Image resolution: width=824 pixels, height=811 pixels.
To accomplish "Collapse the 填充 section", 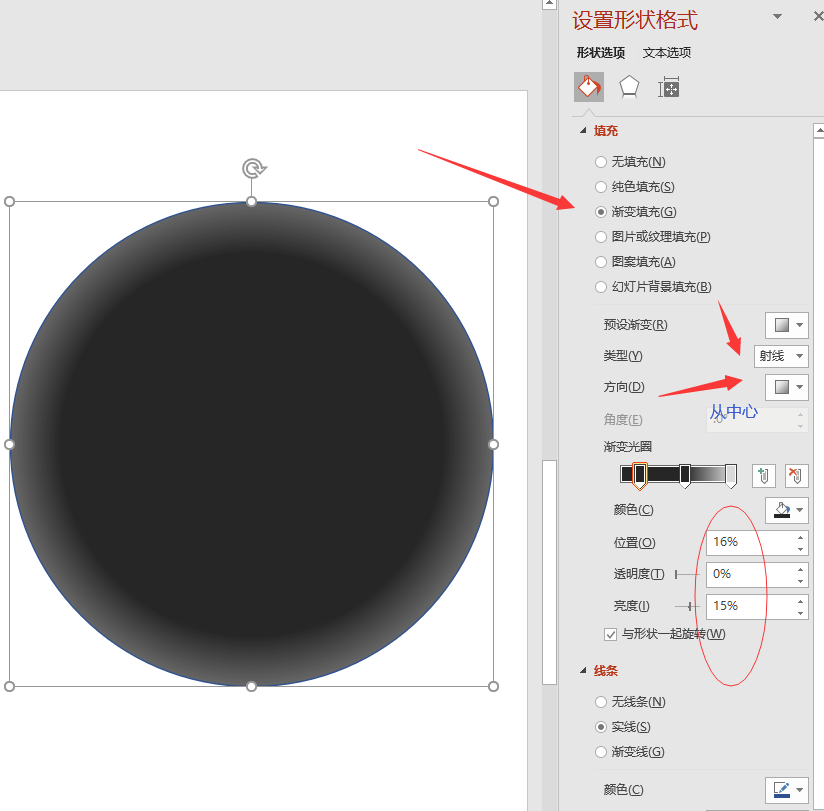I will 583,130.
